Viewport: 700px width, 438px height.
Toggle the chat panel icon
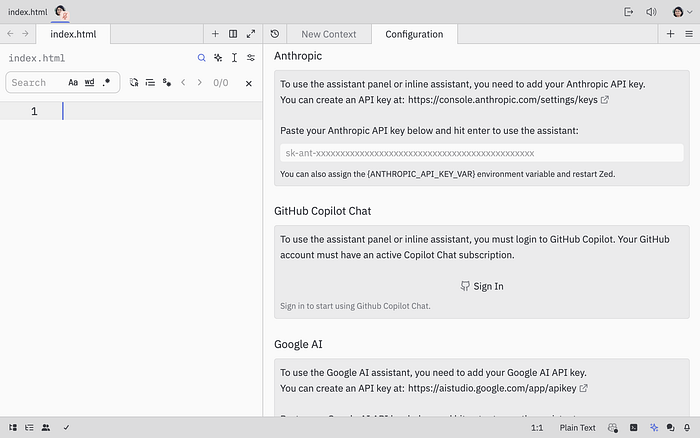[671, 427]
